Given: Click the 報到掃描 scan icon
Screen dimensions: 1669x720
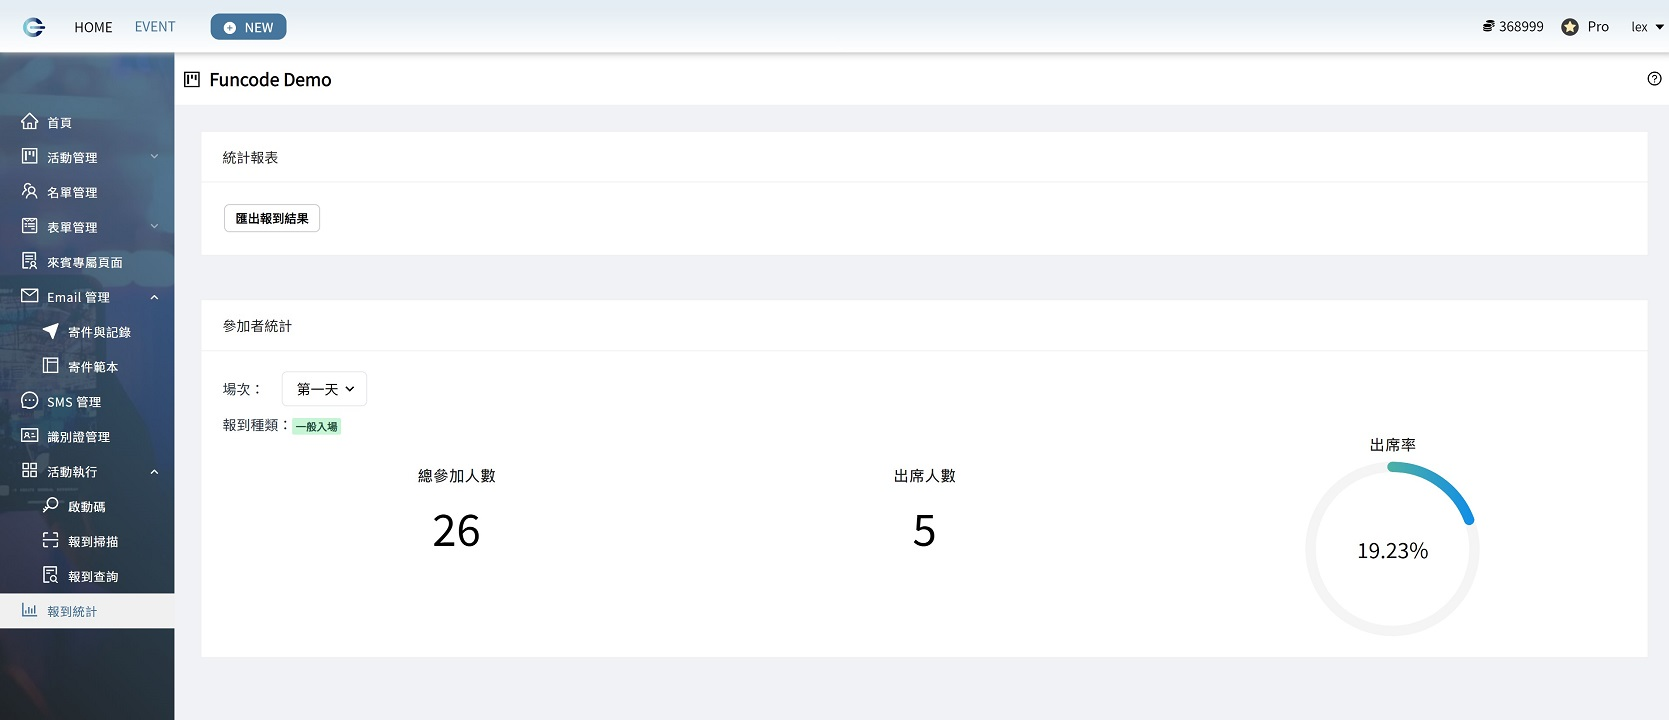Looking at the screenshot, I should 50,541.
